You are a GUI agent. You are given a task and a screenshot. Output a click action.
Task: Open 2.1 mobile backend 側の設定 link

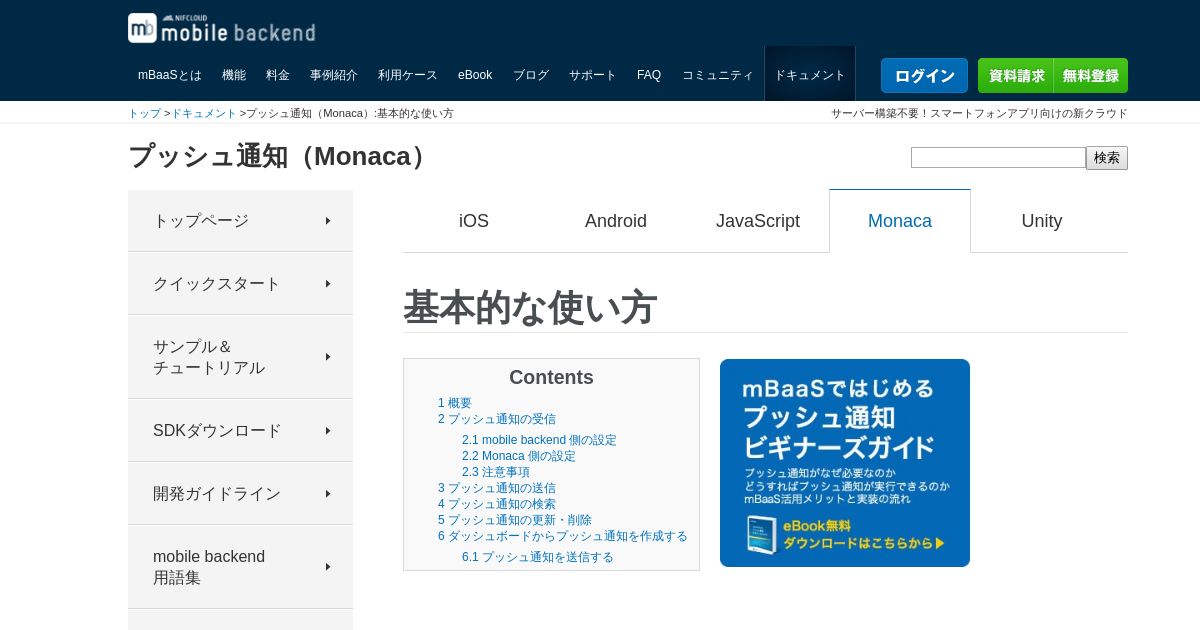[539, 440]
